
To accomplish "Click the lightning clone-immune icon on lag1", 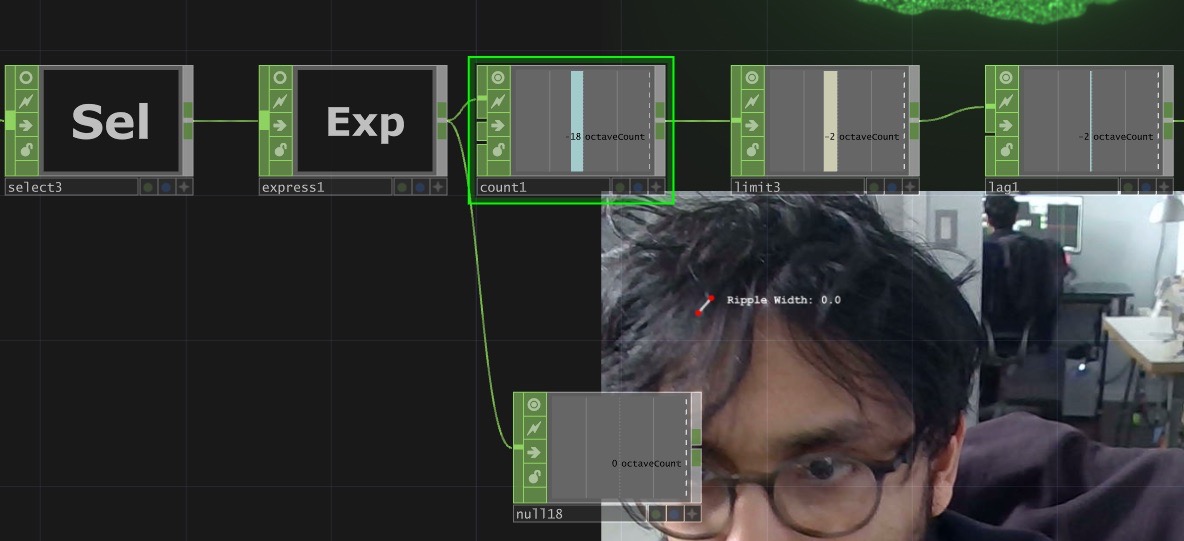I will coord(1006,101).
